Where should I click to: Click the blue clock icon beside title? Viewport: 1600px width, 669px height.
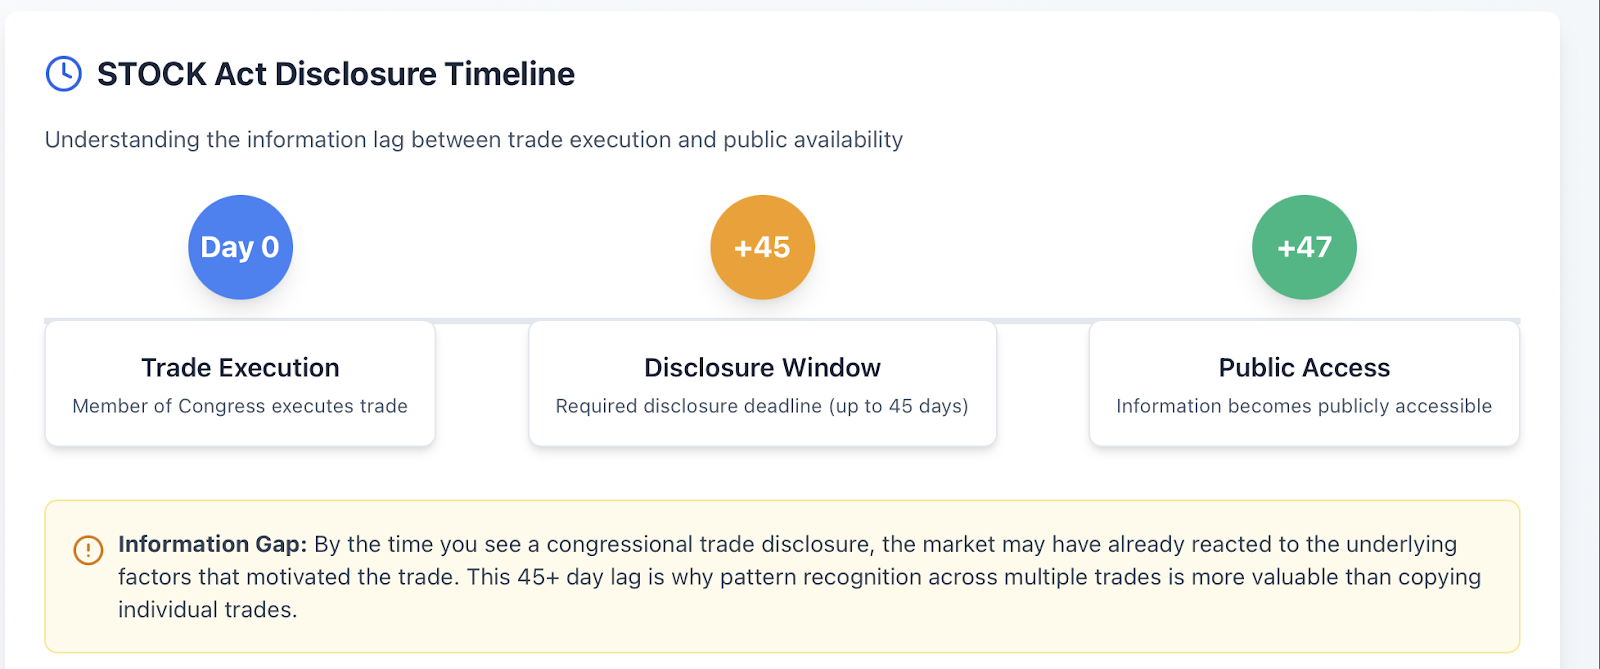(x=64, y=74)
